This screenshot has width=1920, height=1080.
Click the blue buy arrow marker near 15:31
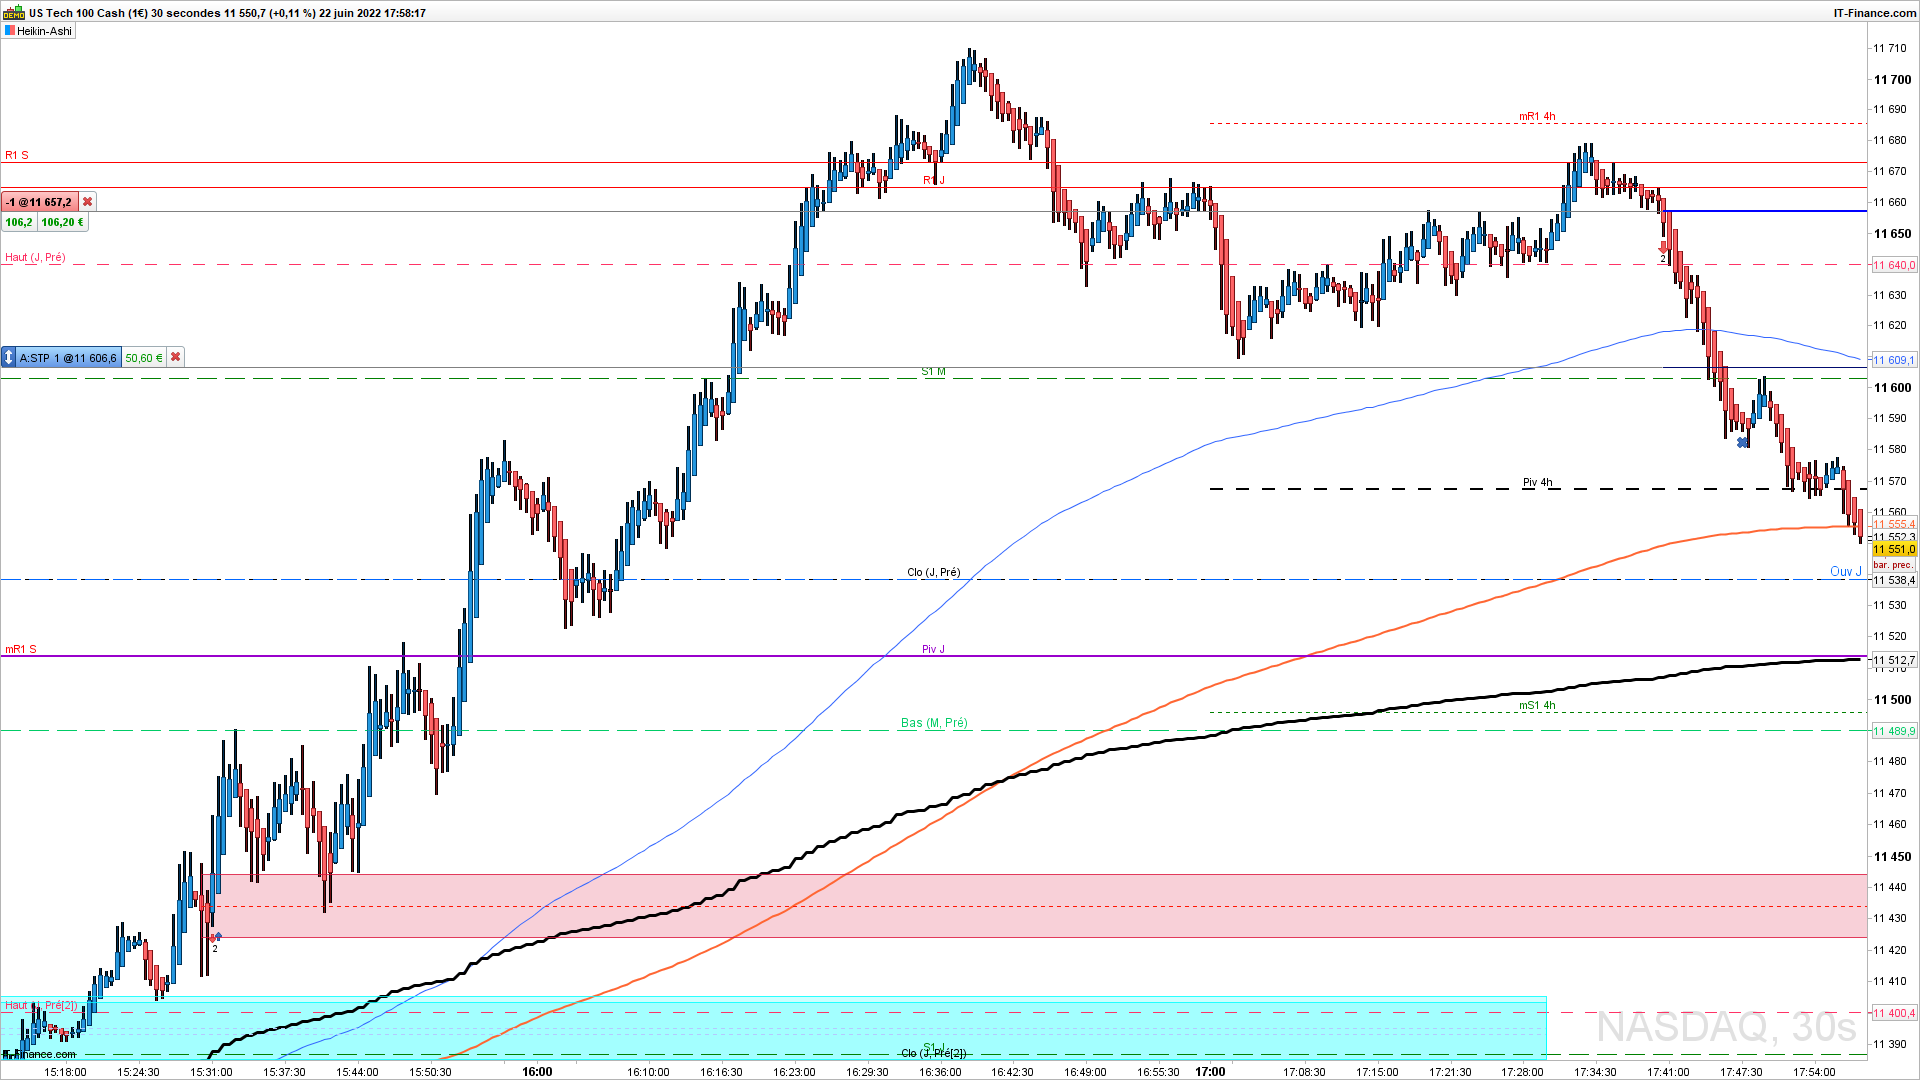click(x=216, y=937)
